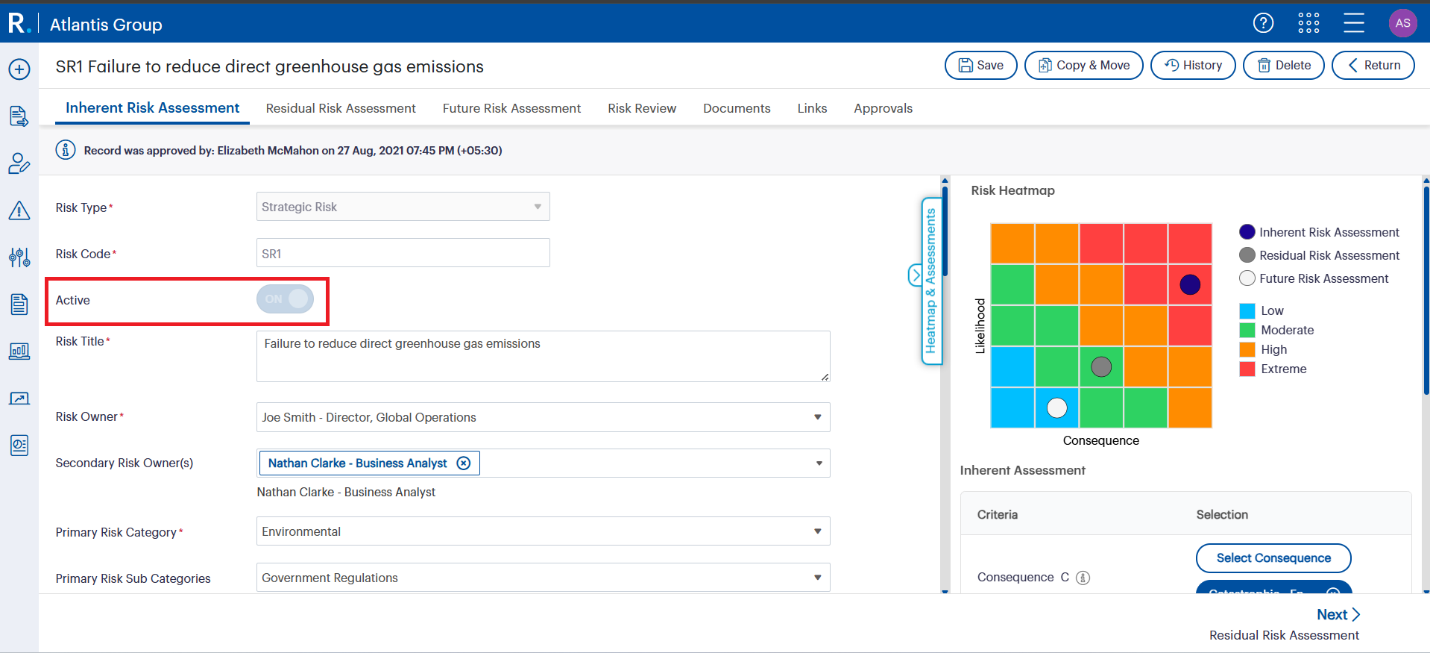Screen dimensions: 1430x653
Task: Open the document-with-arrow sidebar icon
Action: click(19, 117)
